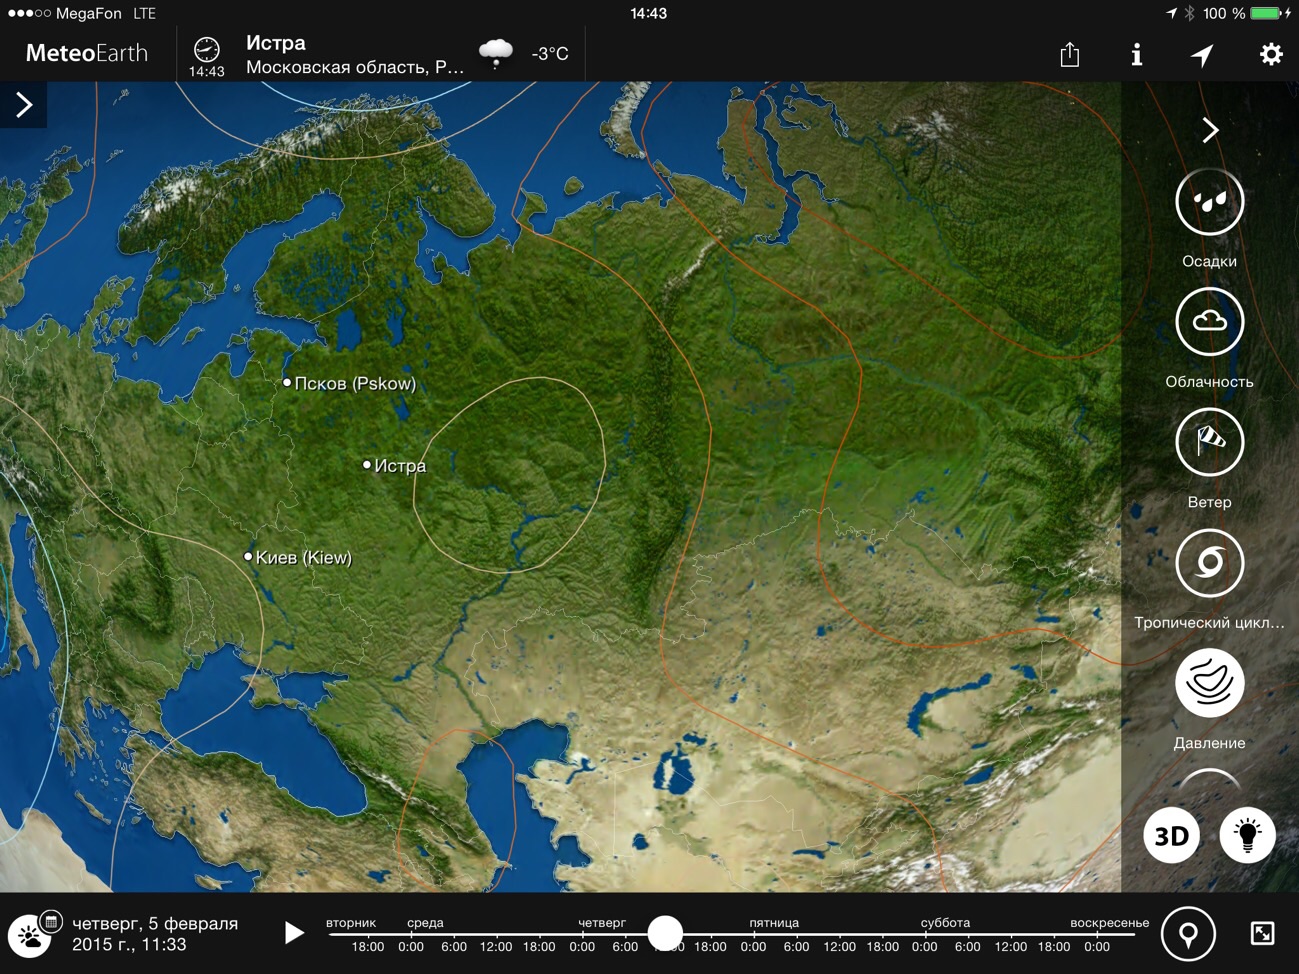Toggle the Облачность cloud cover layer
The width and height of the screenshot is (1299, 974).
click(1209, 322)
